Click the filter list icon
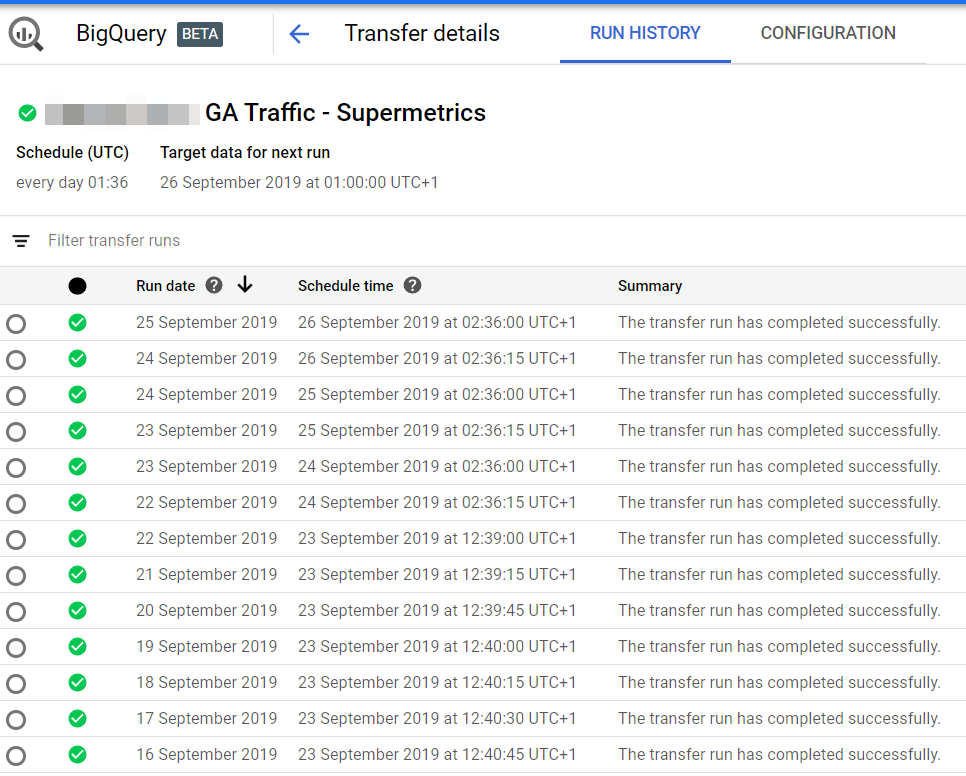Image resolution: width=966 pixels, height=776 pixels. coord(21,241)
